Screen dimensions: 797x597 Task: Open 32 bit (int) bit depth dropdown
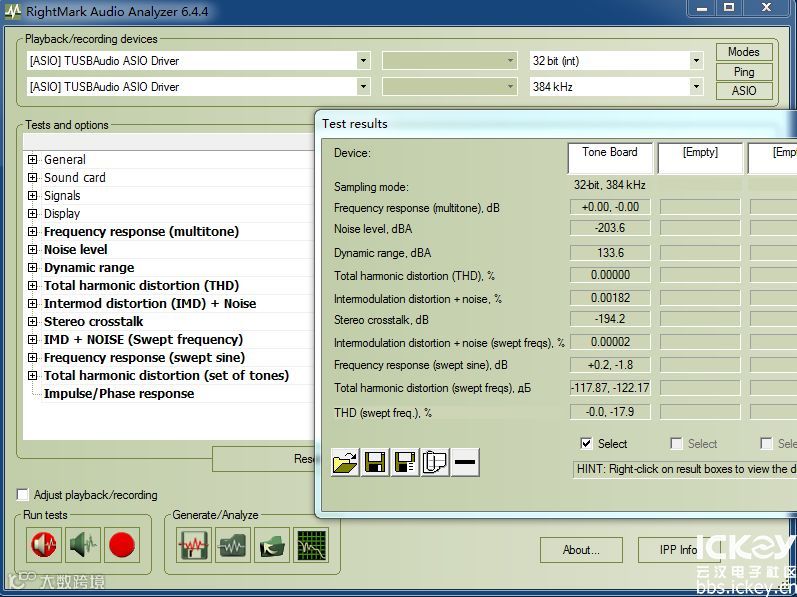[x=696, y=60]
